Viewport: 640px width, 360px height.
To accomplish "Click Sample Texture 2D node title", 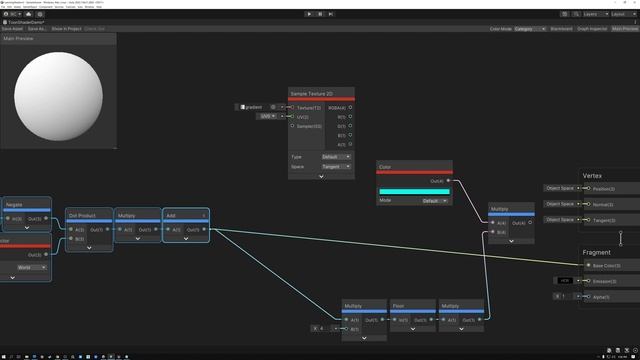I will tap(311, 94).
